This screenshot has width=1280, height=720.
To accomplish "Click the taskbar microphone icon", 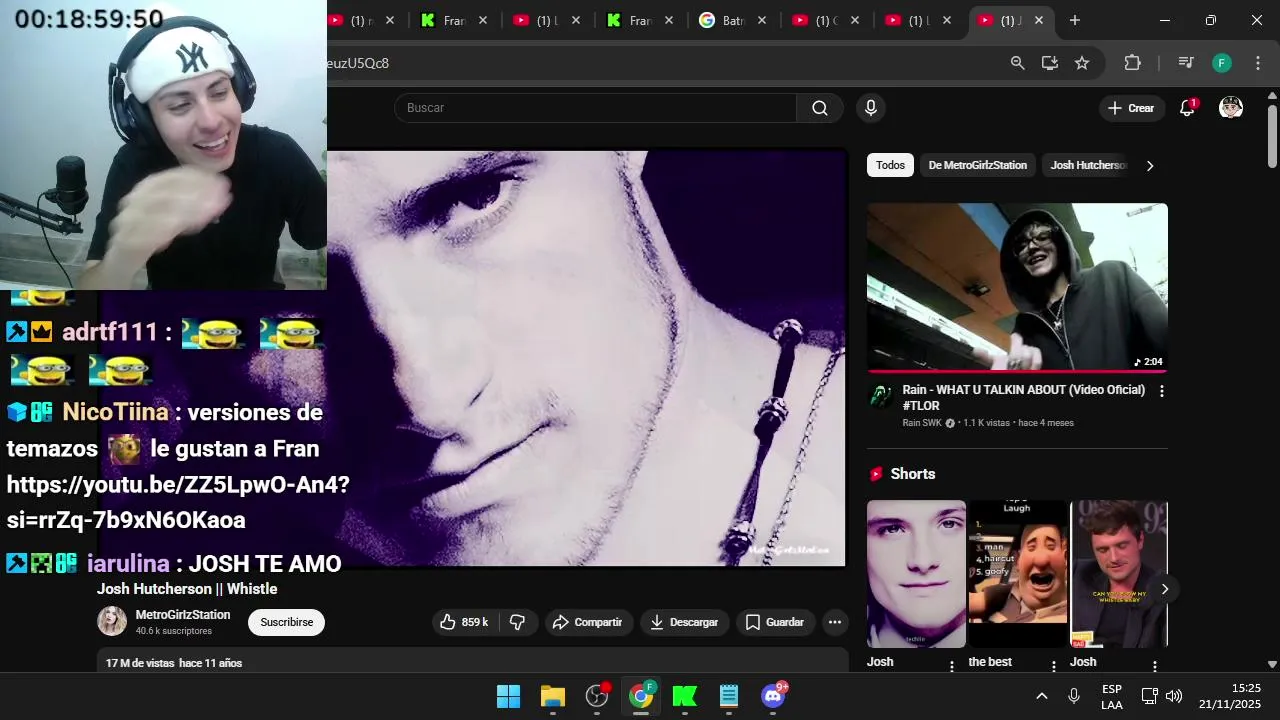I will tap(1074, 696).
